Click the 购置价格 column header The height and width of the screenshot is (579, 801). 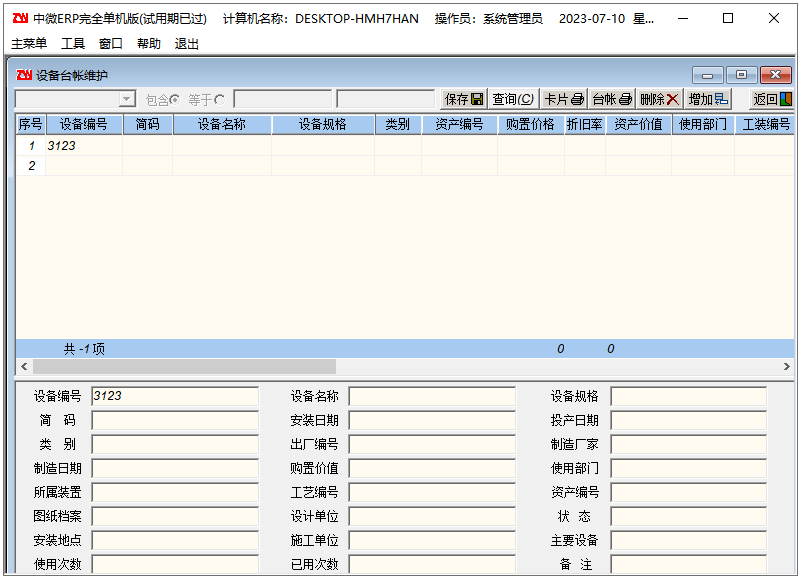[x=530, y=124]
